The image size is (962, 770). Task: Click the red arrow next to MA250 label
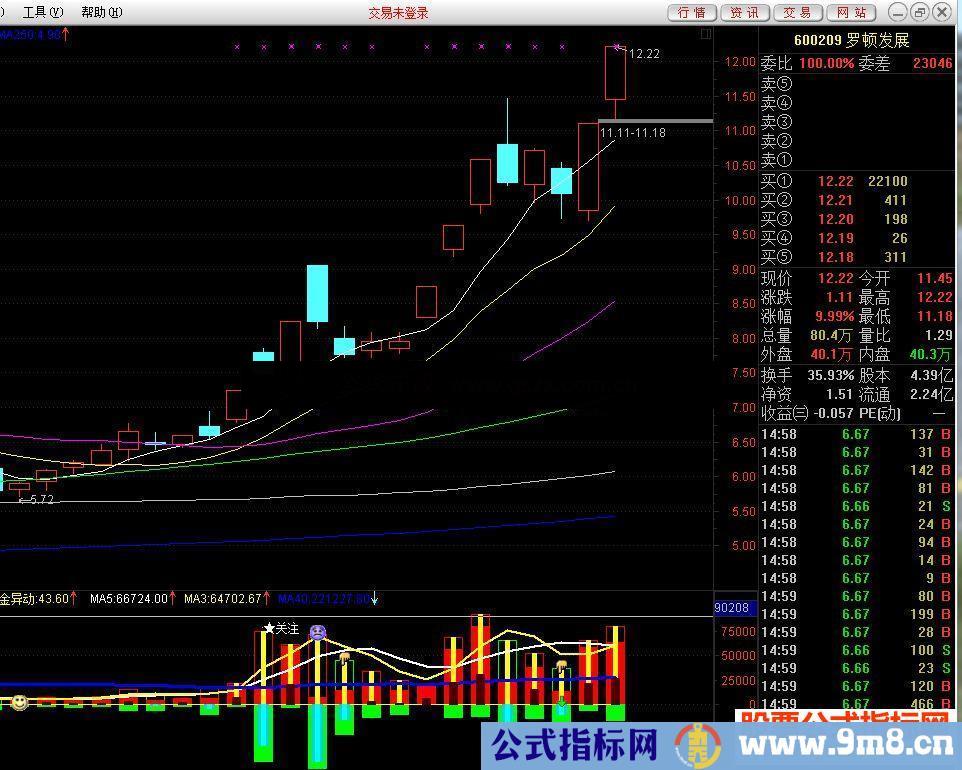click(x=66, y=34)
